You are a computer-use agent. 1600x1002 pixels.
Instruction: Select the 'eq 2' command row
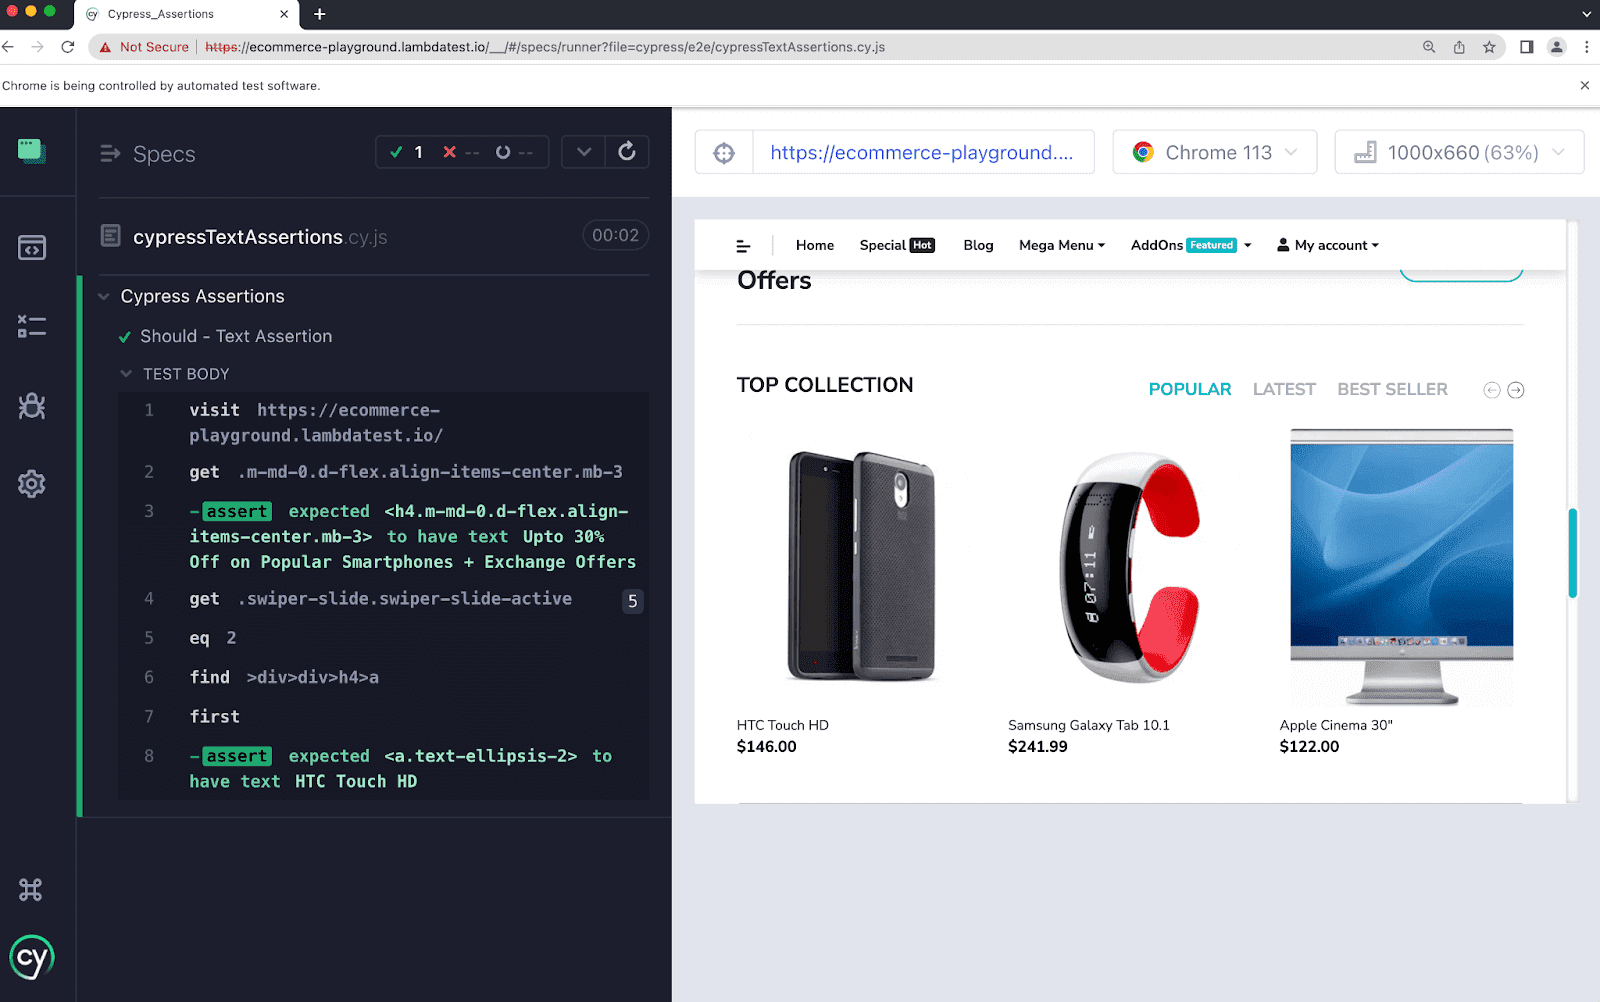[x=384, y=638]
